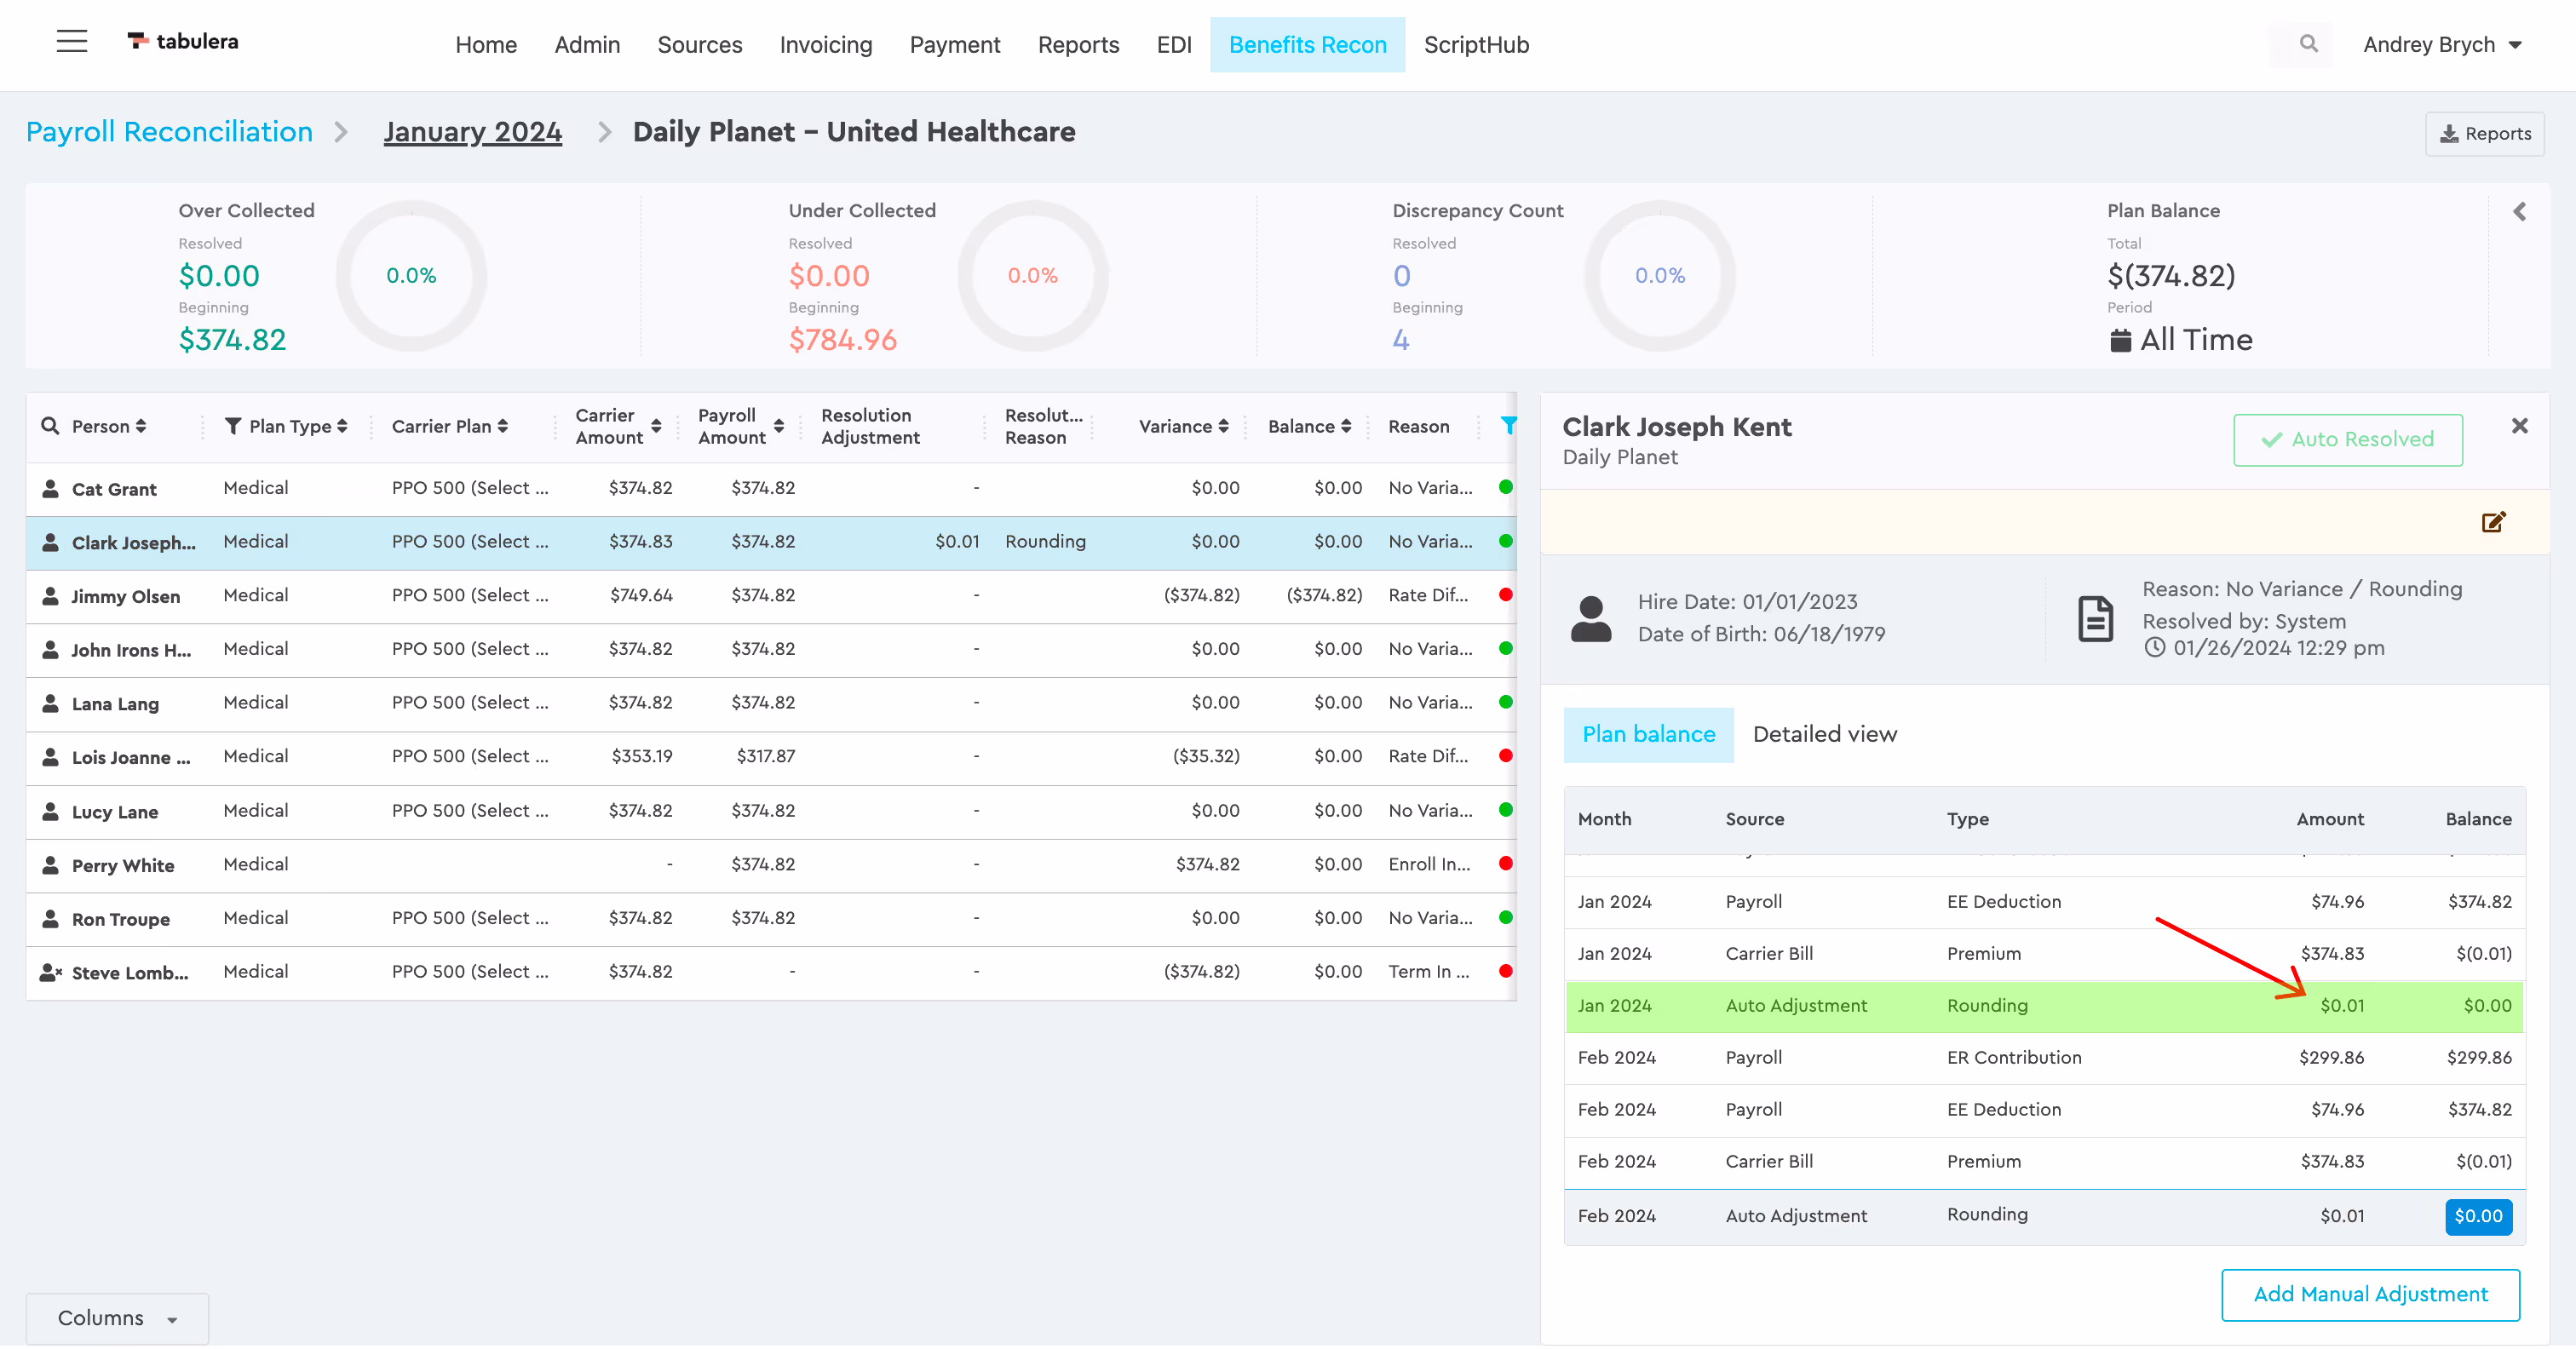Close the Clark Joseph Kent detail panel

click(x=2519, y=426)
